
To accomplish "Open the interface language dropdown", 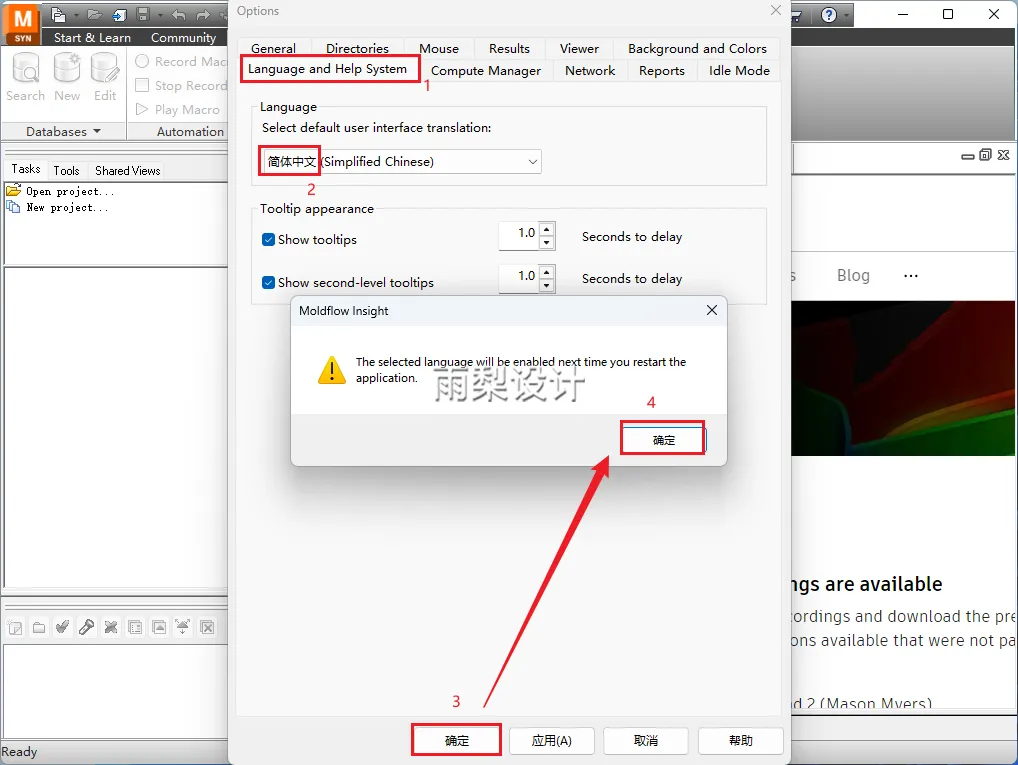I will coord(401,161).
